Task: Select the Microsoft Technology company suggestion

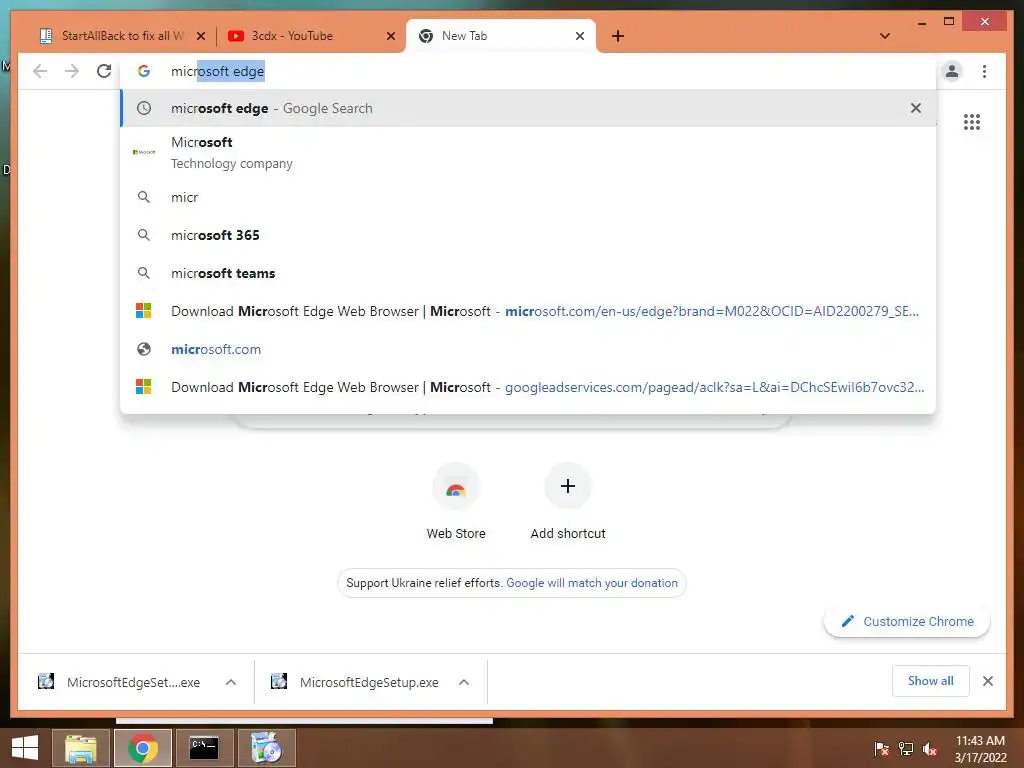Action: [528, 152]
